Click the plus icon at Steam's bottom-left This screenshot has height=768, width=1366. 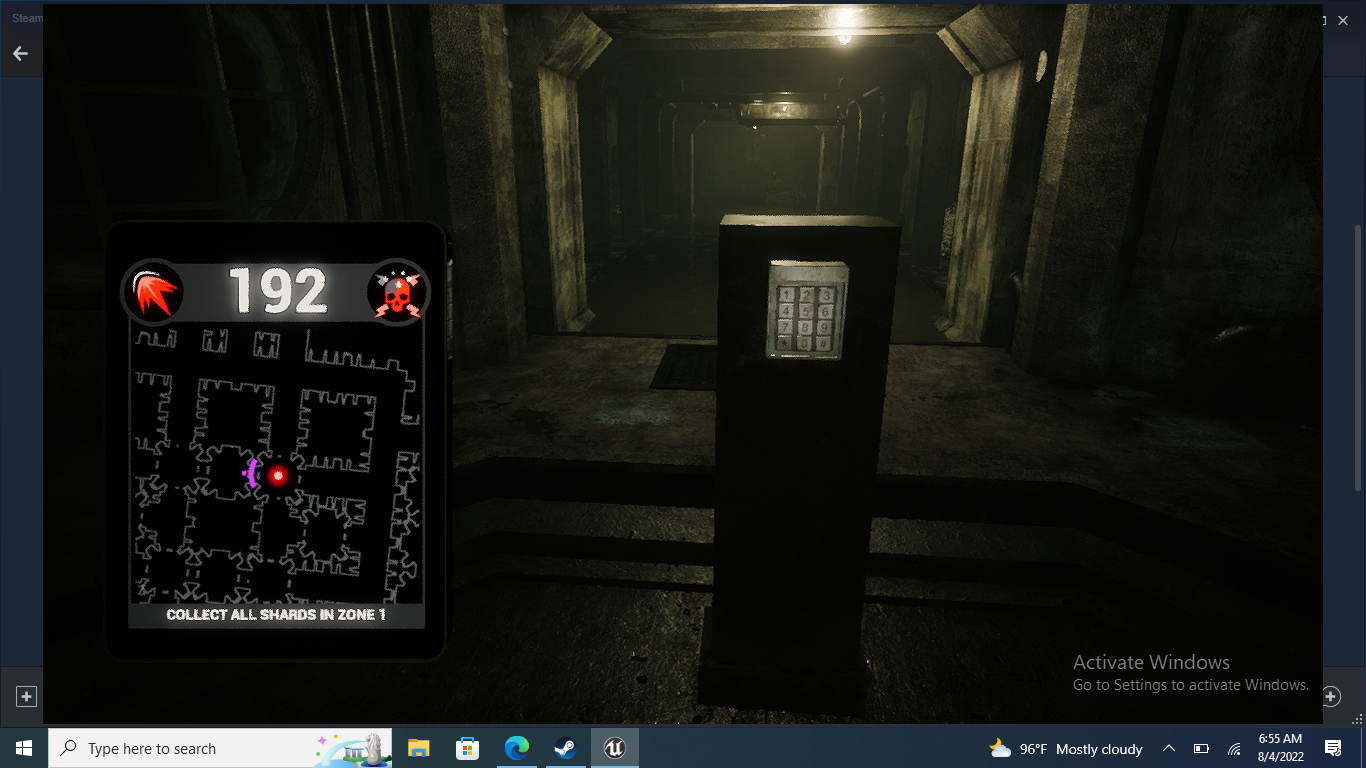coord(26,696)
